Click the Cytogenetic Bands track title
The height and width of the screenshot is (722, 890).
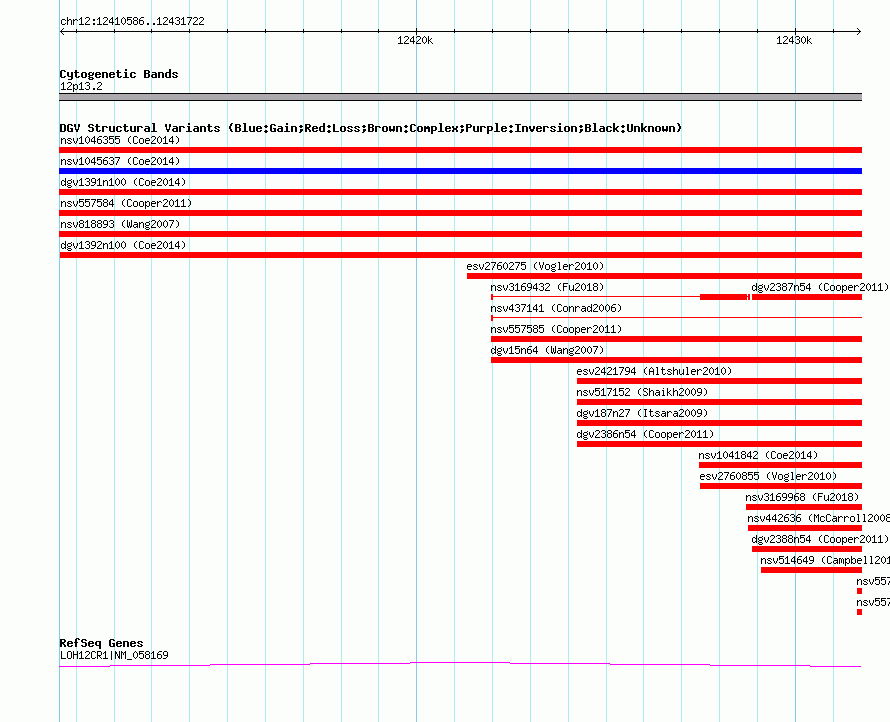click(x=119, y=74)
